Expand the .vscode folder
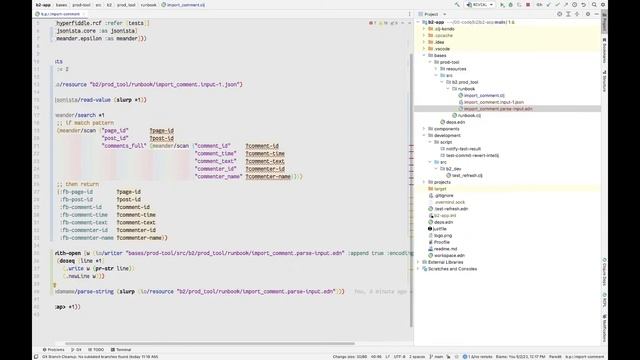640x360 pixels. click(424, 49)
